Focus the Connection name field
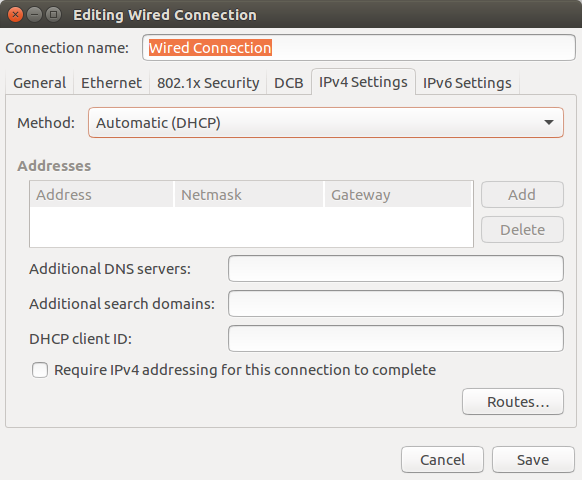Viewport: 582px width, 480px height. click(359, 48)
